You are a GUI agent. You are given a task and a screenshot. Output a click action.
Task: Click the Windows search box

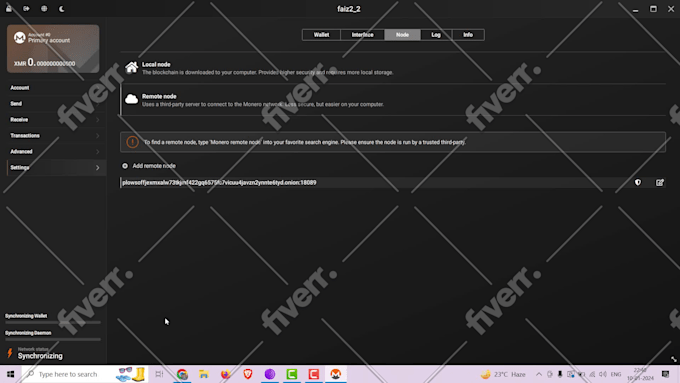(x=85, y=374)
